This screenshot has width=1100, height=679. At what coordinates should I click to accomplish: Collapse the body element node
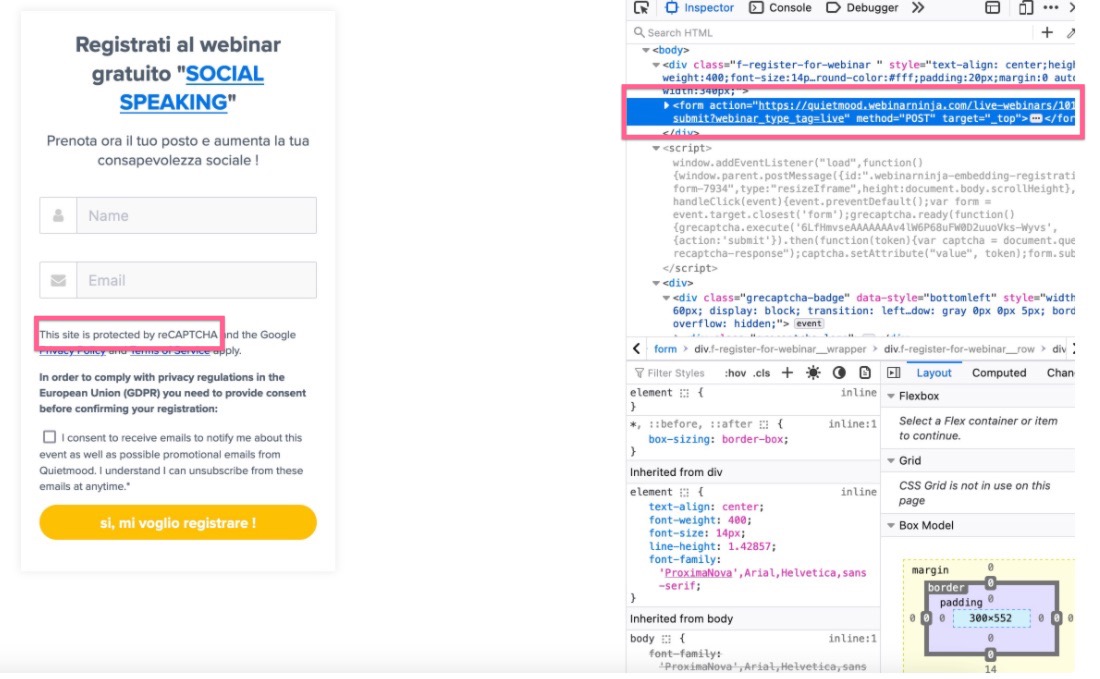(x=645, y=50)
